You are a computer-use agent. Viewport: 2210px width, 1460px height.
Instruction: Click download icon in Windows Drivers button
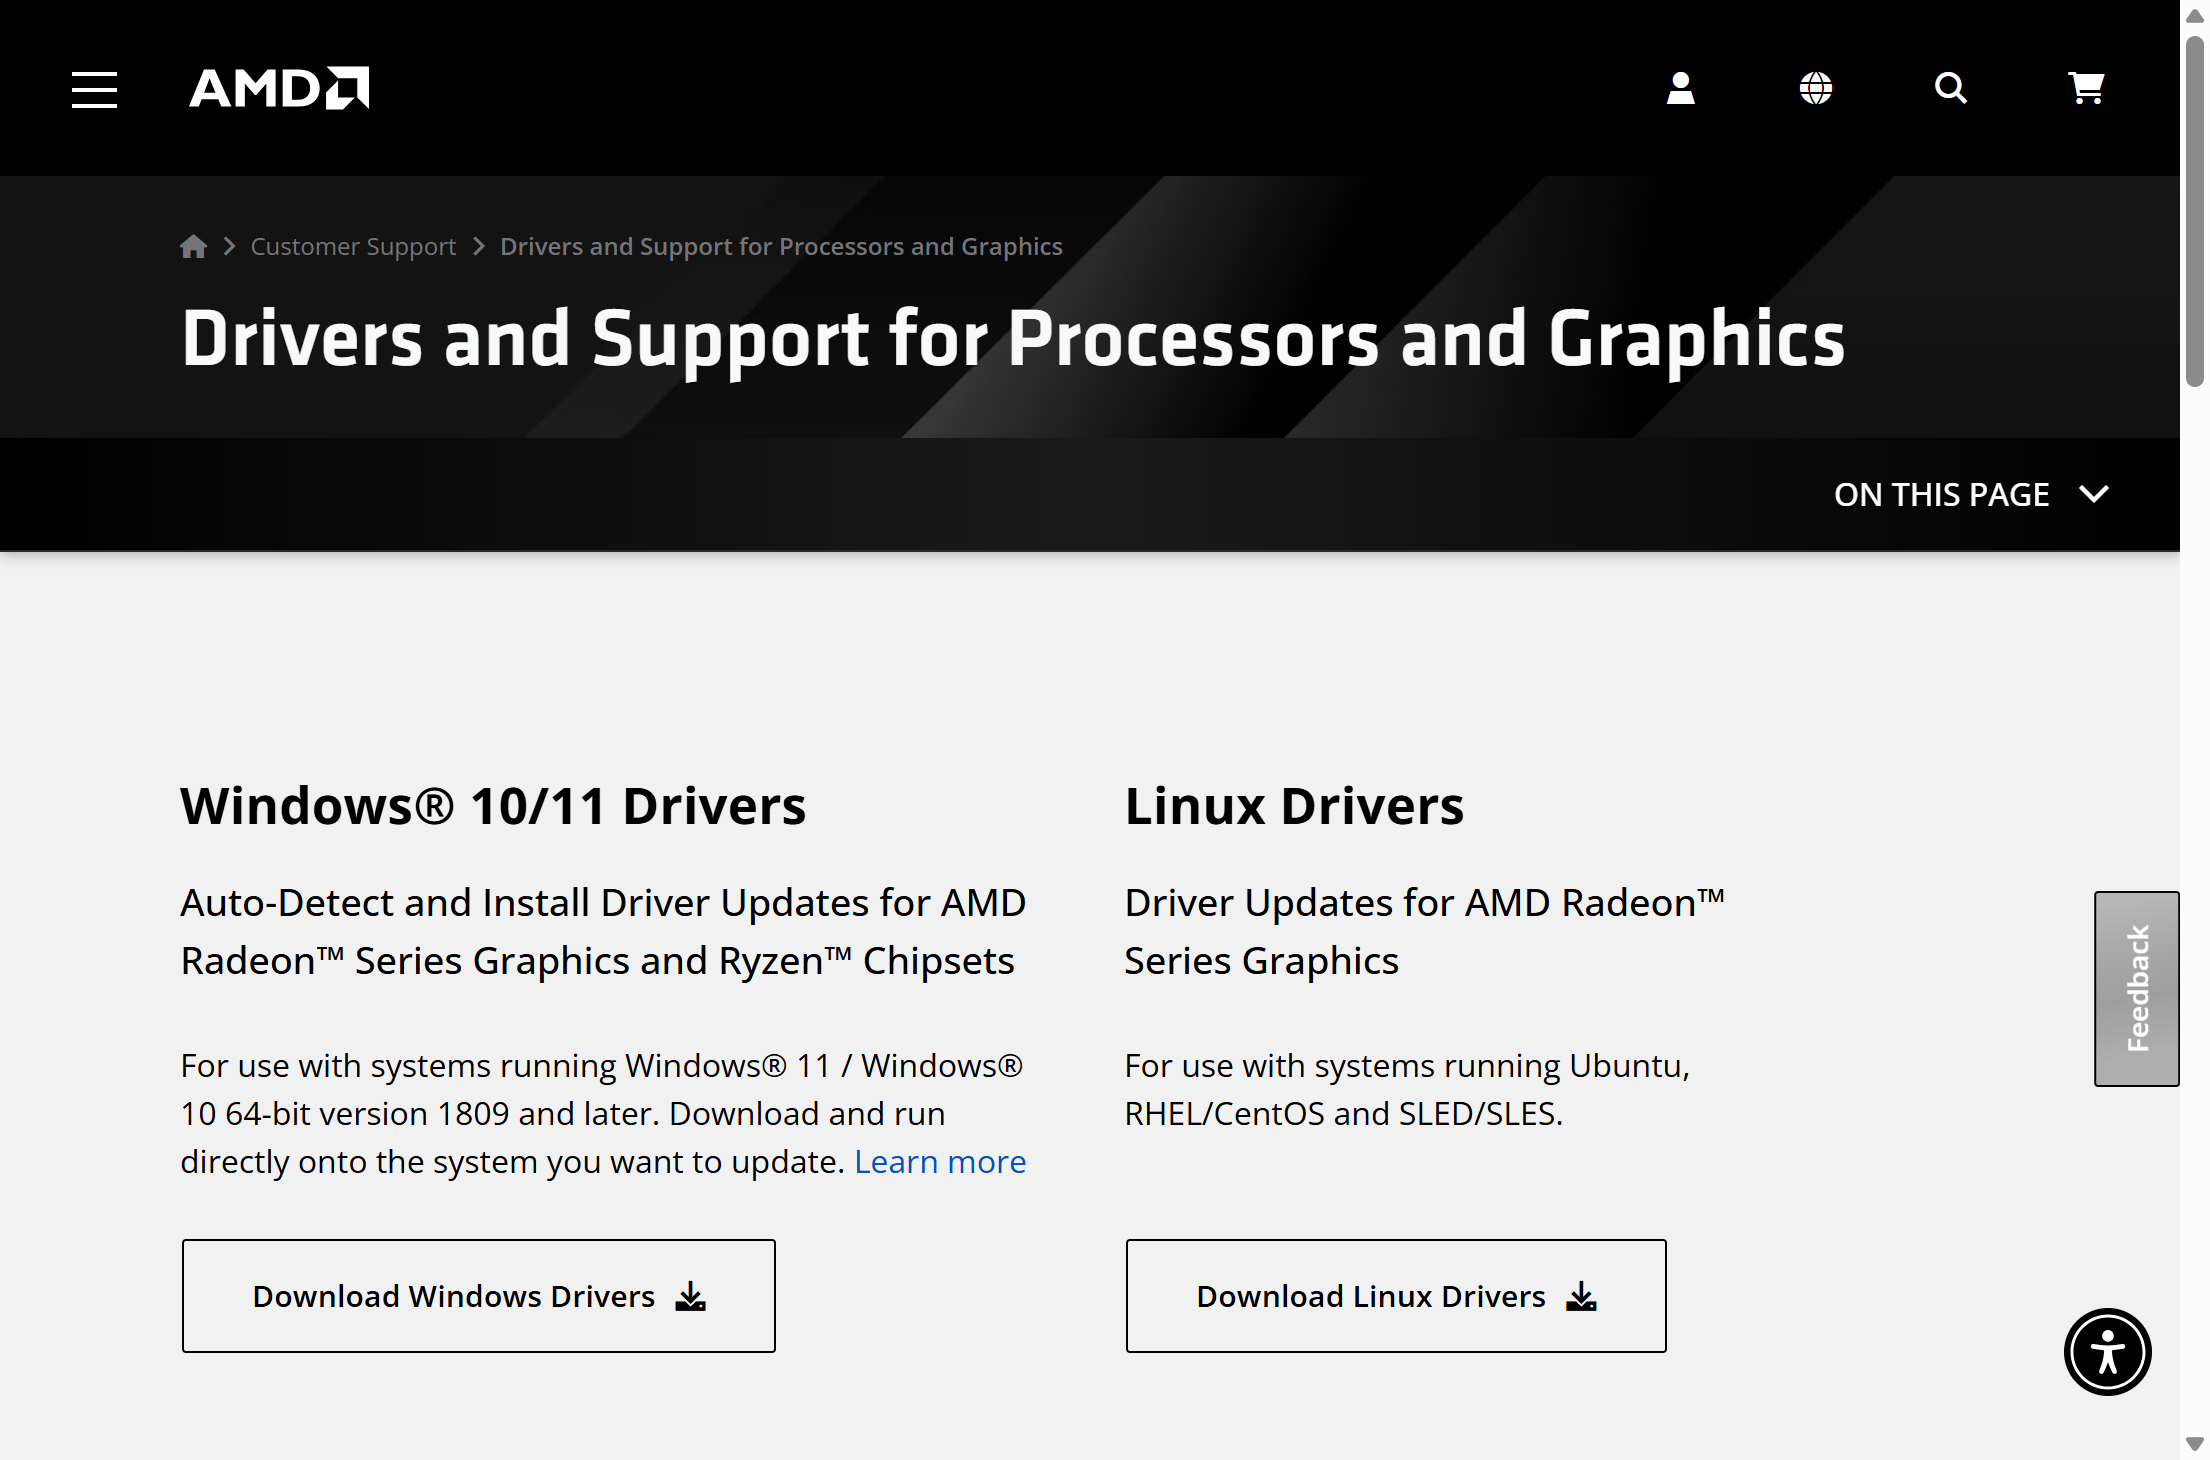tap(690, 1297)
